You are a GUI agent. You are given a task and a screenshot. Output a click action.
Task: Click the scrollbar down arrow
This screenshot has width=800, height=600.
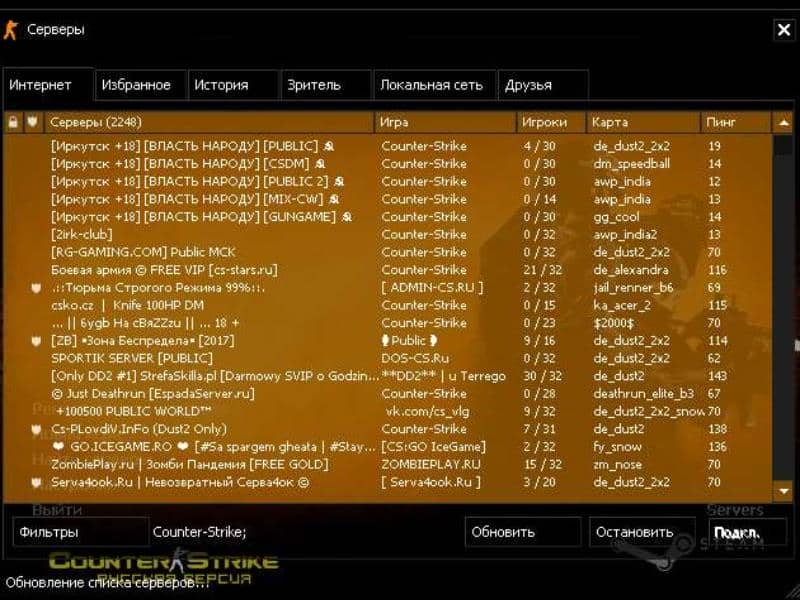783,491
